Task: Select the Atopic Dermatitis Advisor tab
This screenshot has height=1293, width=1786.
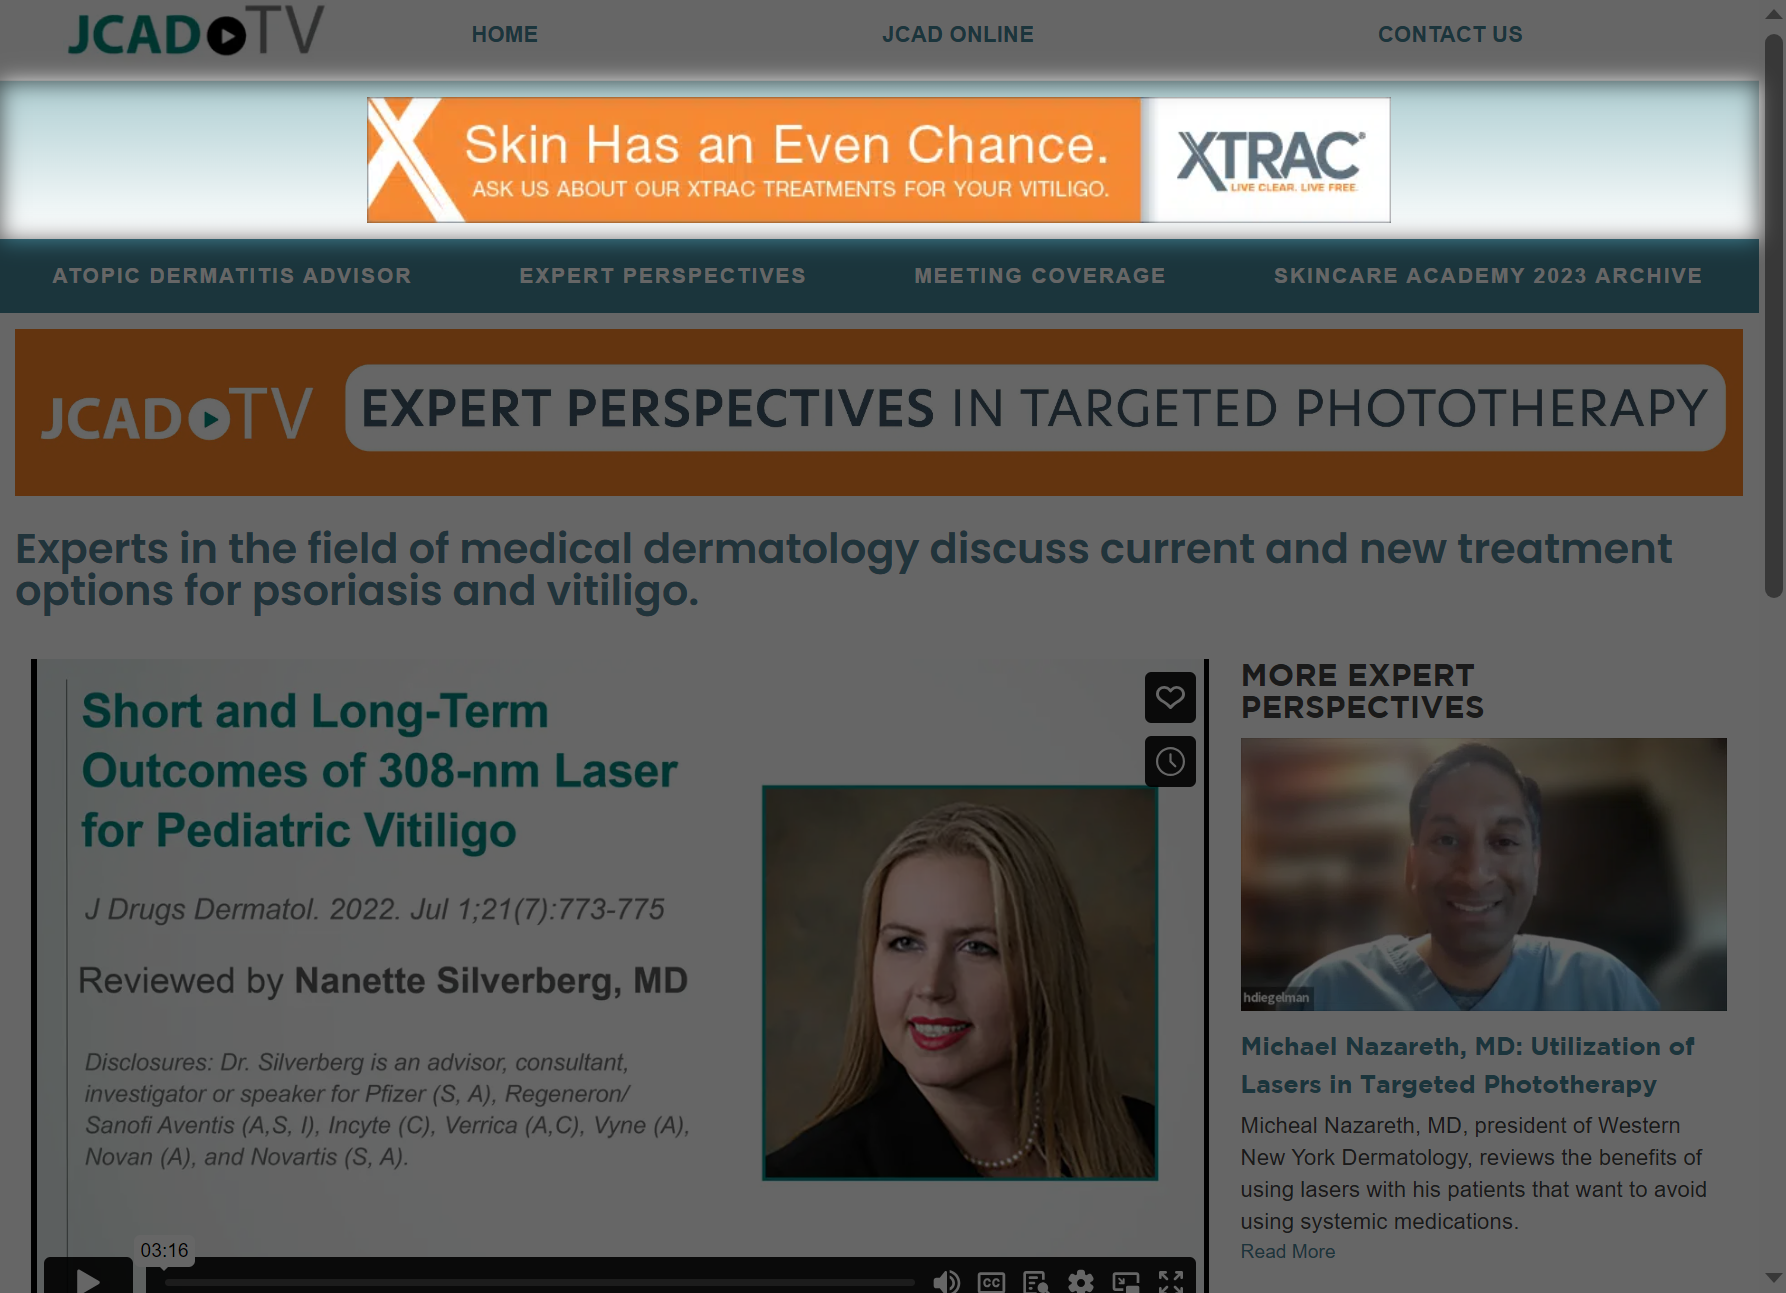Action: 232,276
